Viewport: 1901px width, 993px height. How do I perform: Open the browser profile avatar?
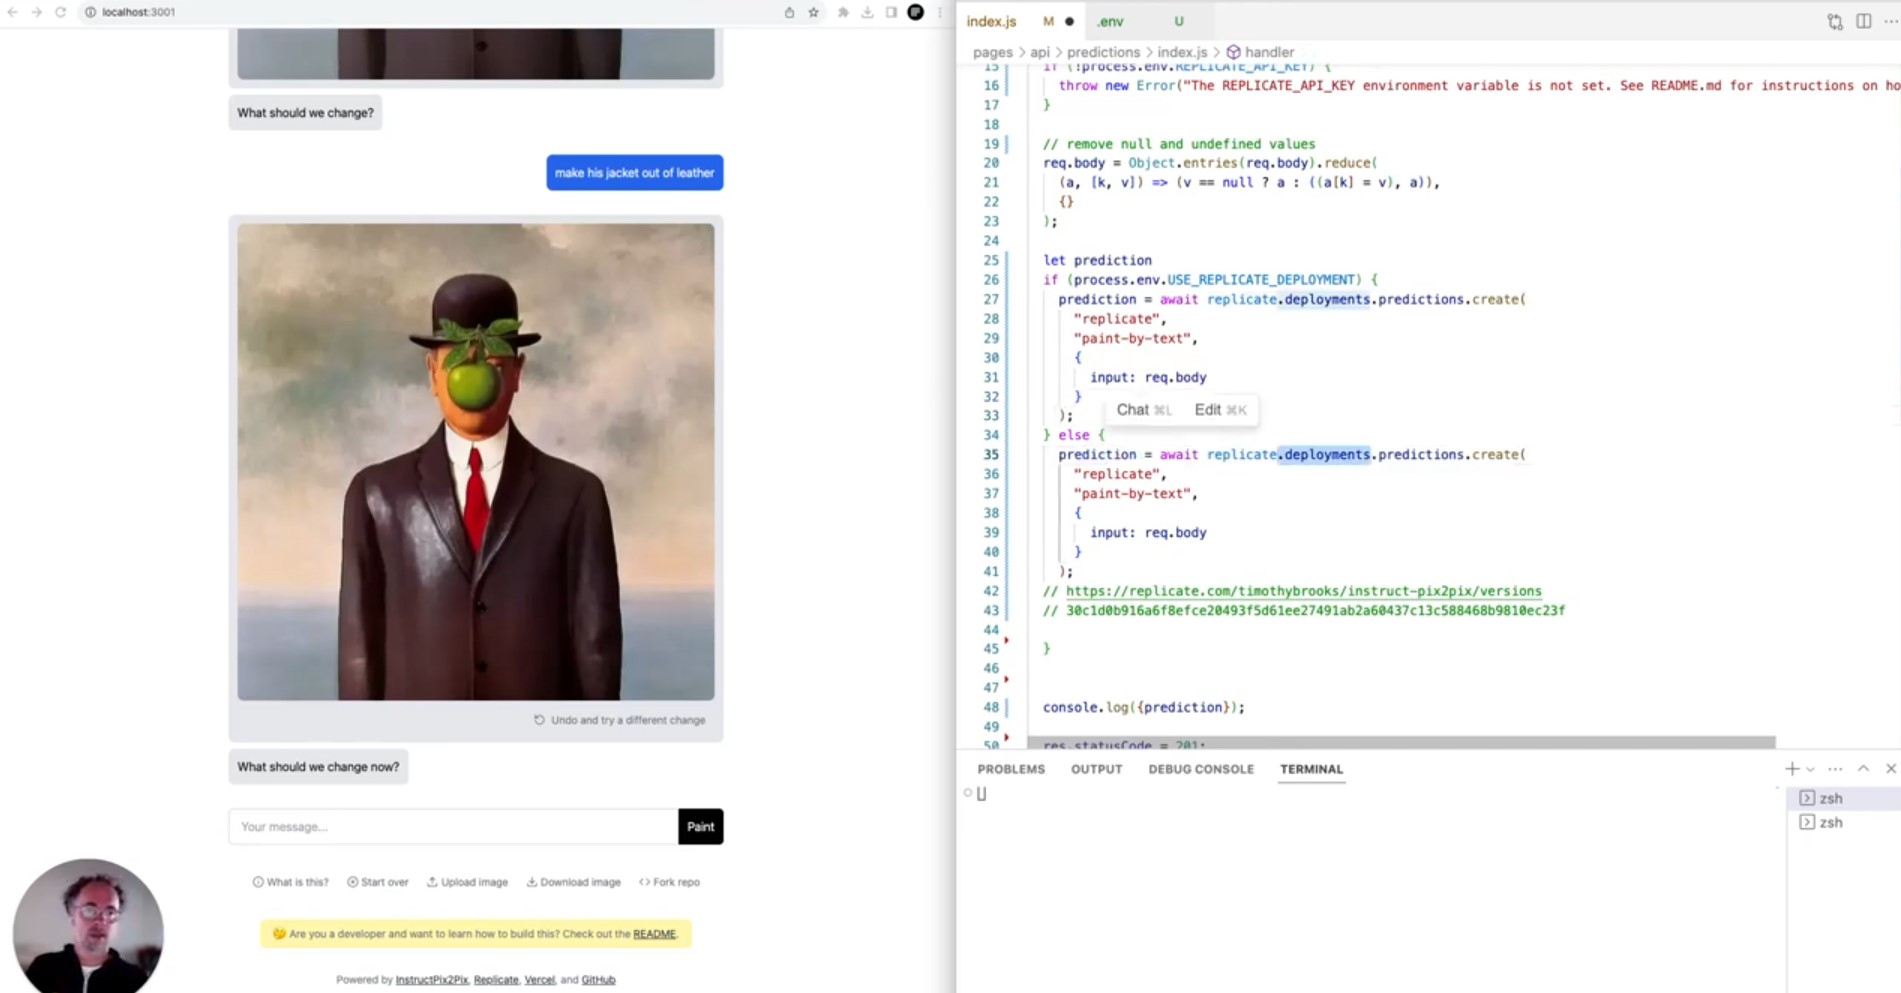[915, 12]
